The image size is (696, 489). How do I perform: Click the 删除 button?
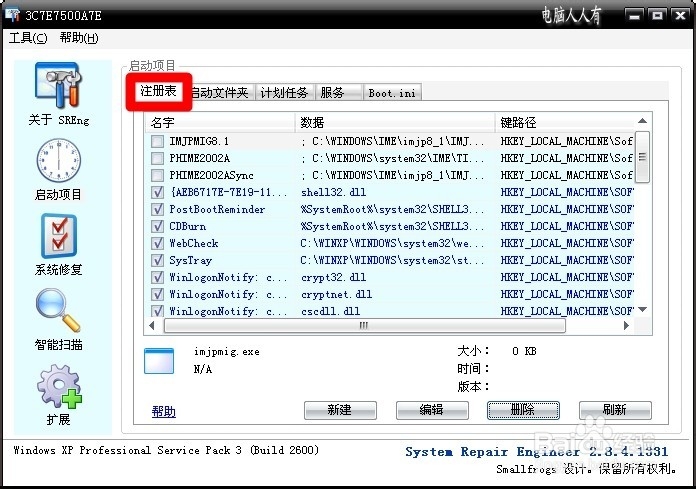point(523,410)
